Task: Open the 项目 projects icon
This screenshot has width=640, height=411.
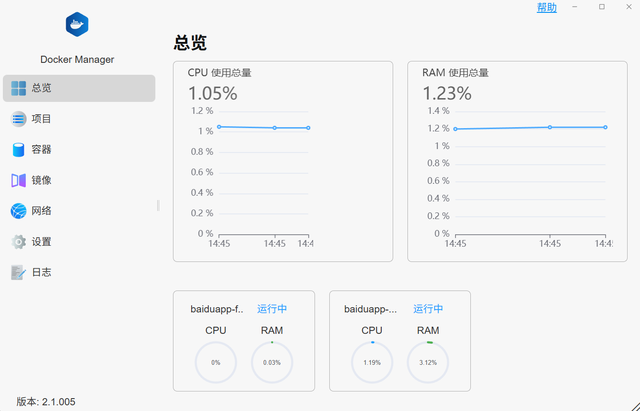Action: pos(19,119)
